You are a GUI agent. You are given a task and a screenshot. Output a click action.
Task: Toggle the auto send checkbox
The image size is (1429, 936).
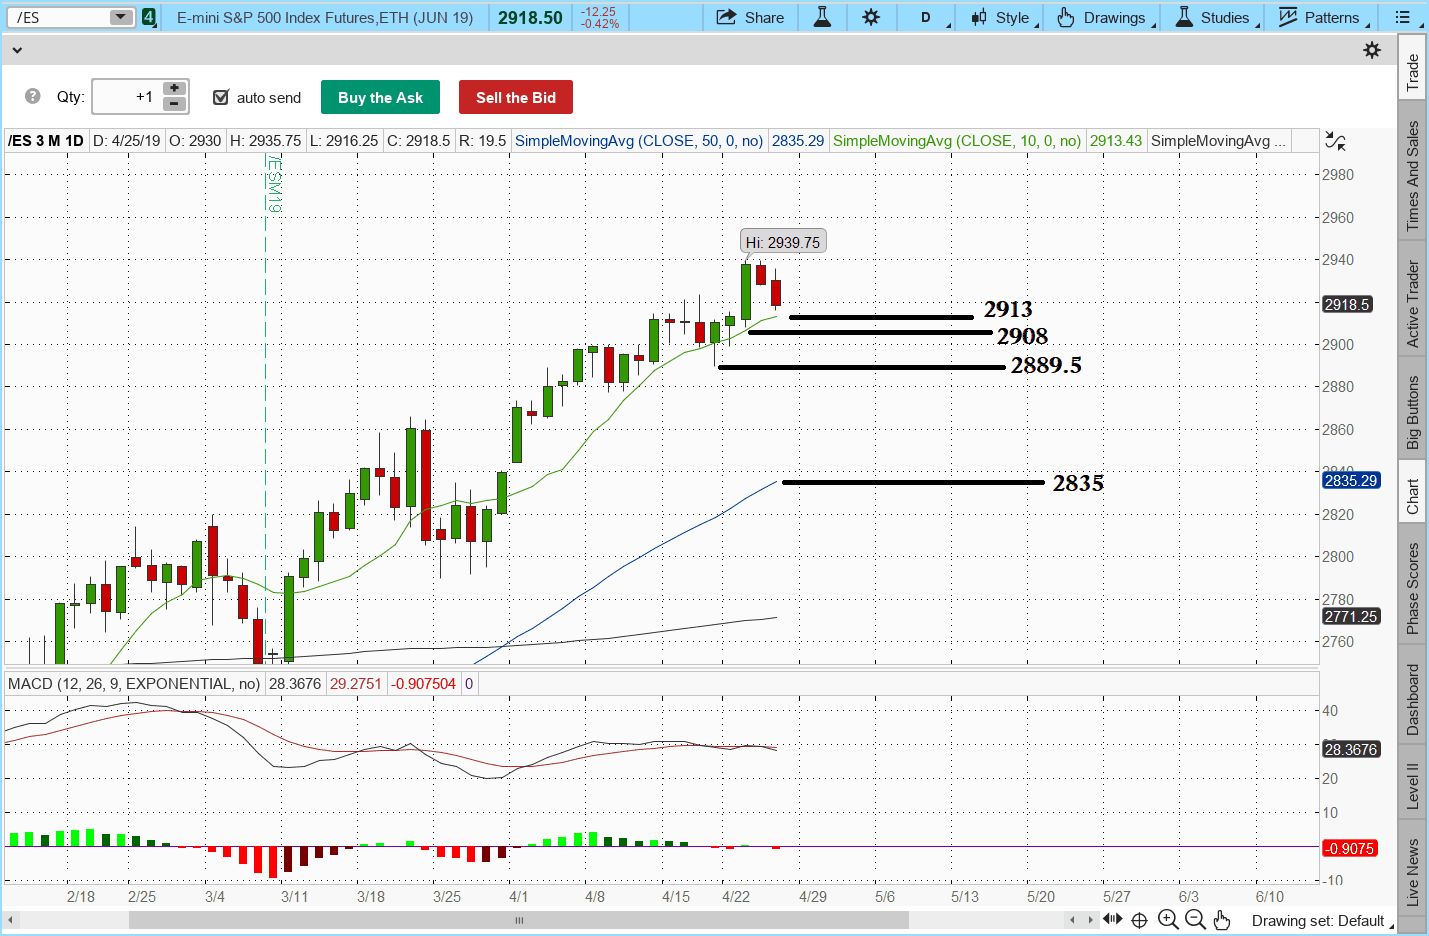[x=221, y=97]
